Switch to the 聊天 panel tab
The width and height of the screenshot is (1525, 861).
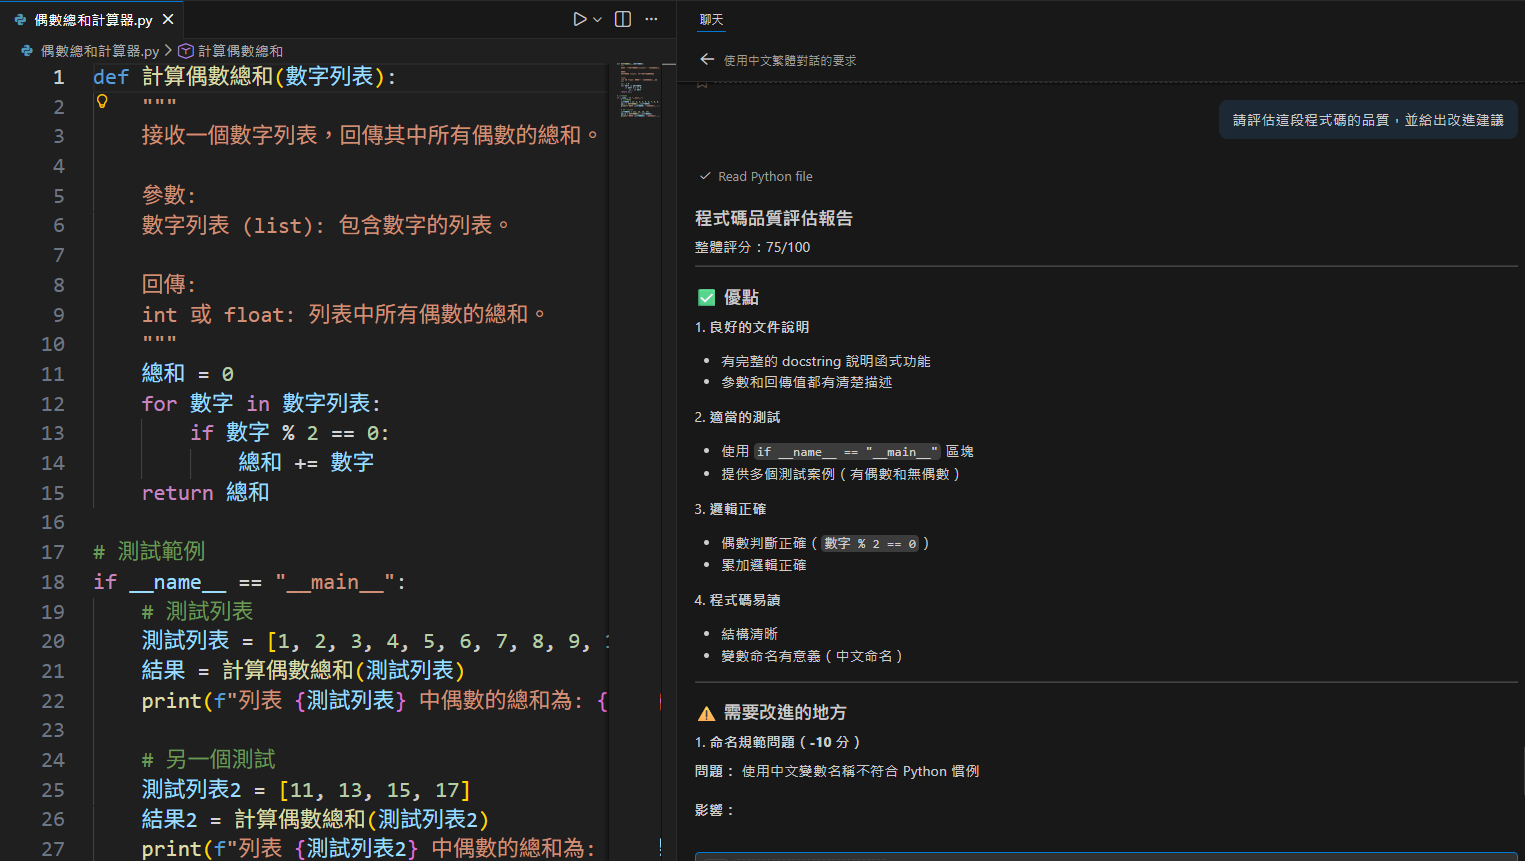711,19
